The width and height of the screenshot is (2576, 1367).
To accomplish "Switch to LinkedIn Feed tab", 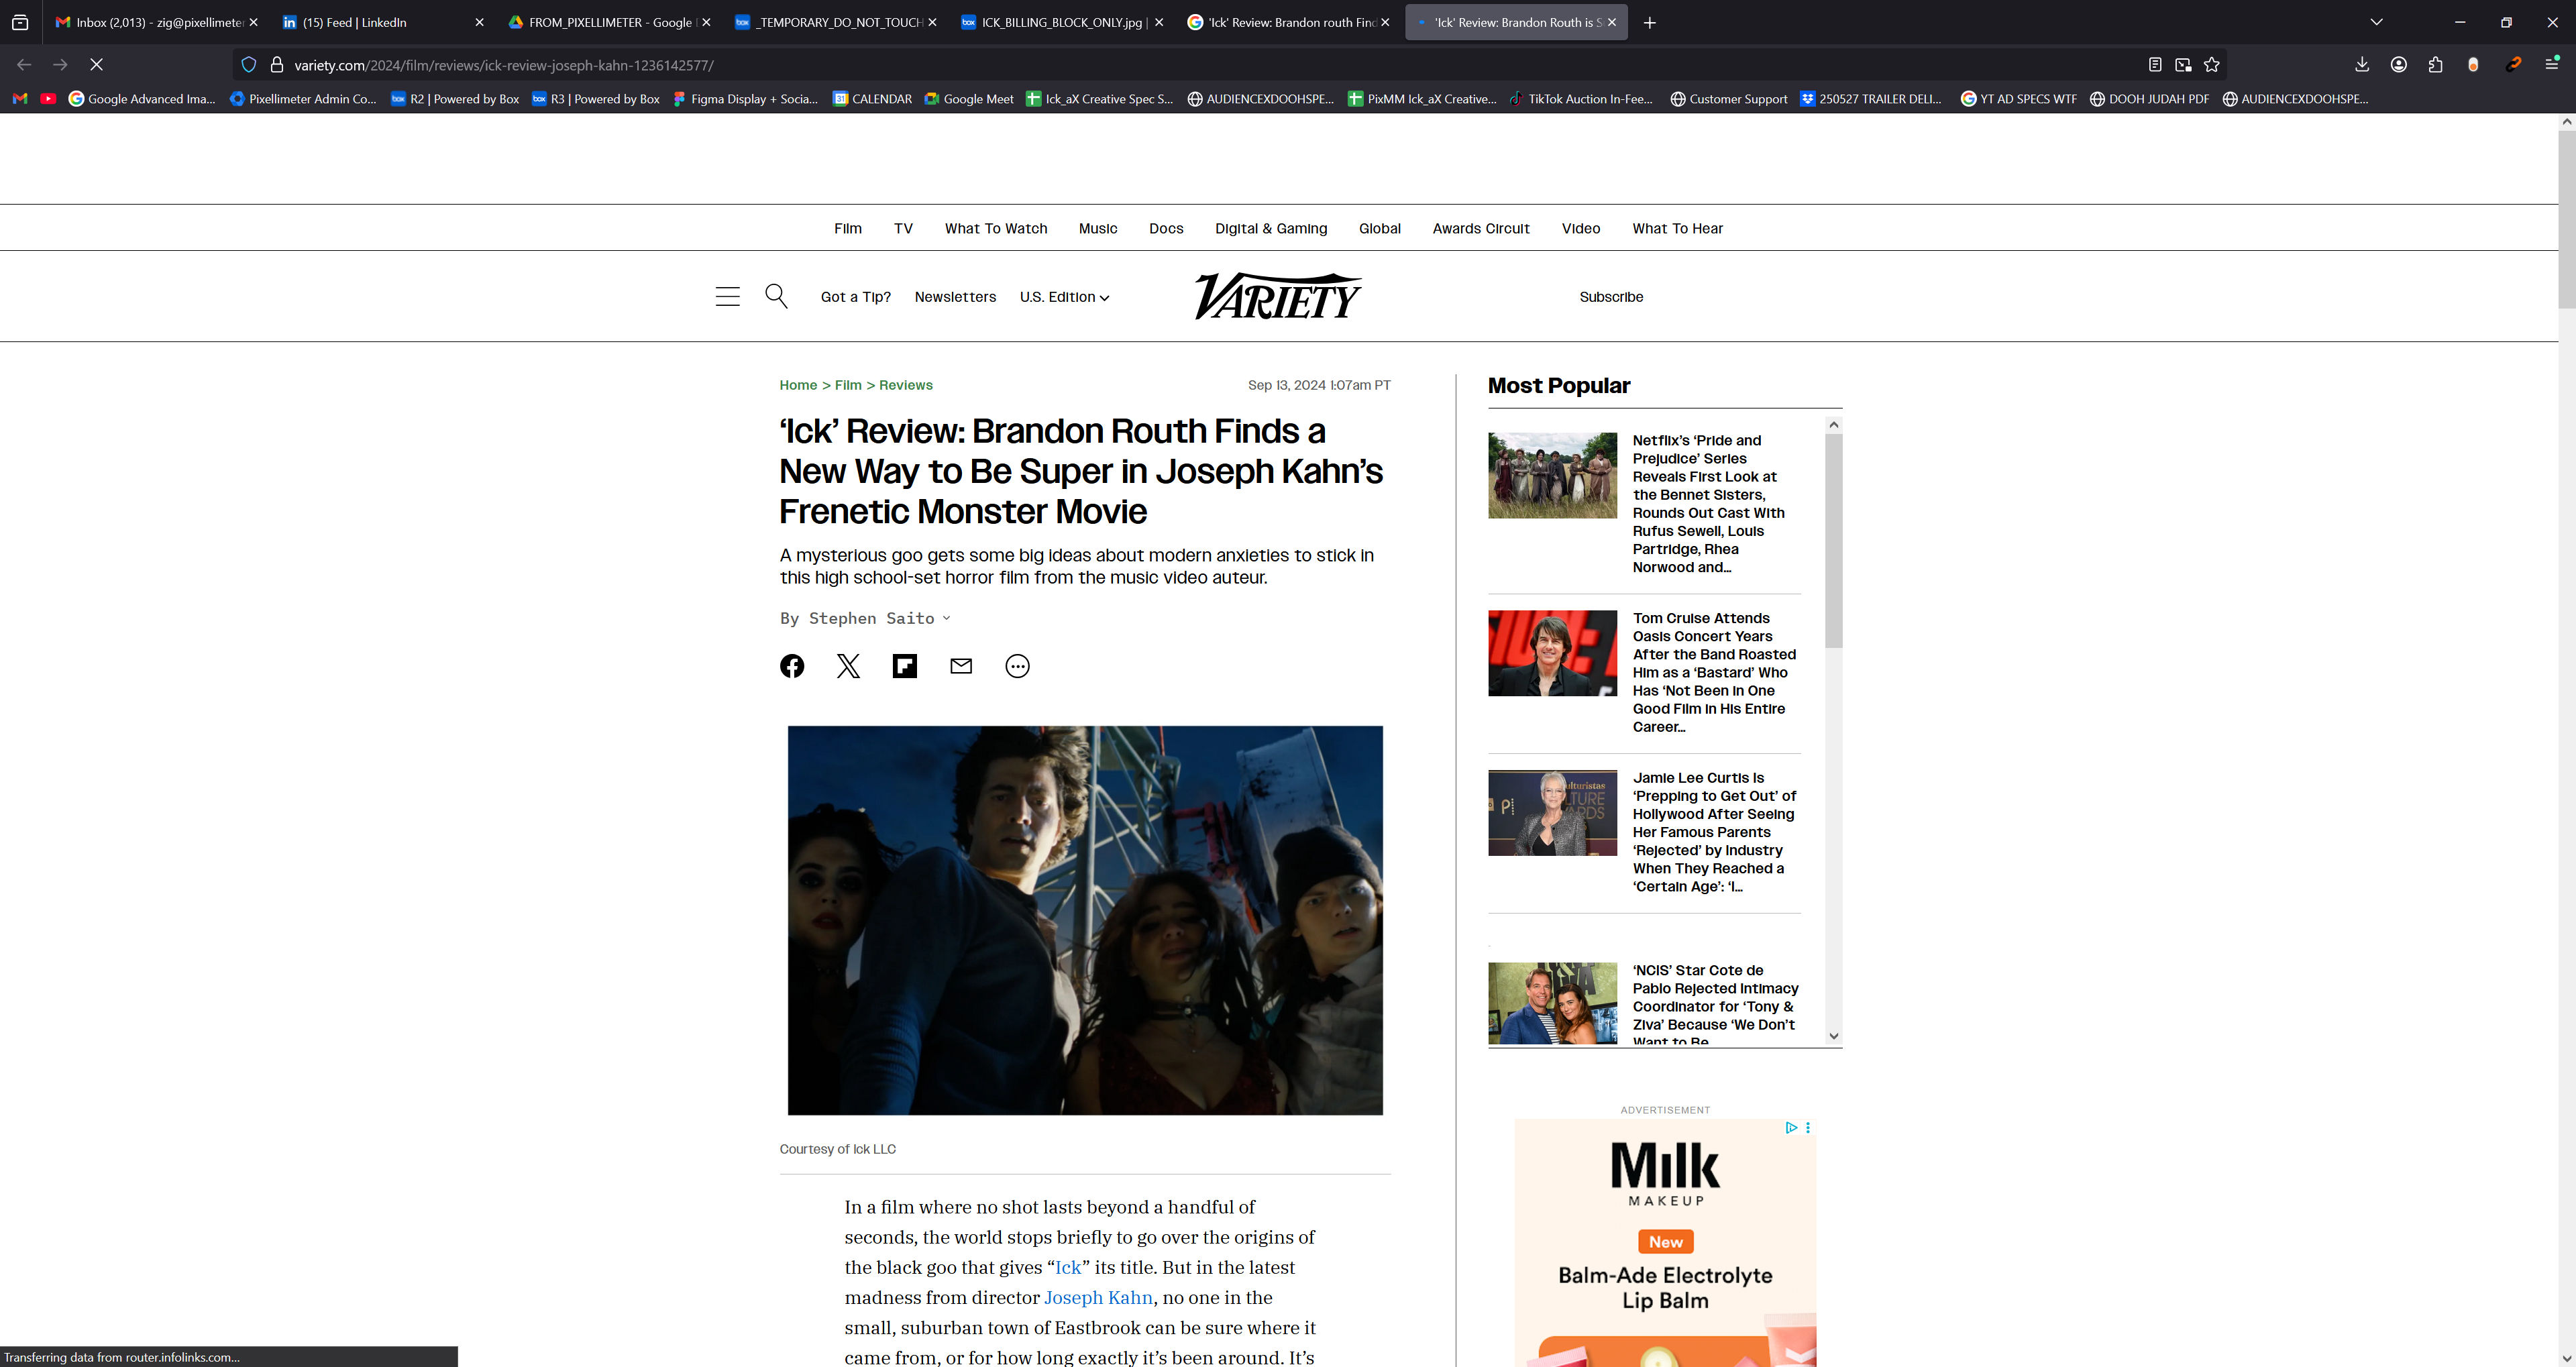I will coord(382,22).
